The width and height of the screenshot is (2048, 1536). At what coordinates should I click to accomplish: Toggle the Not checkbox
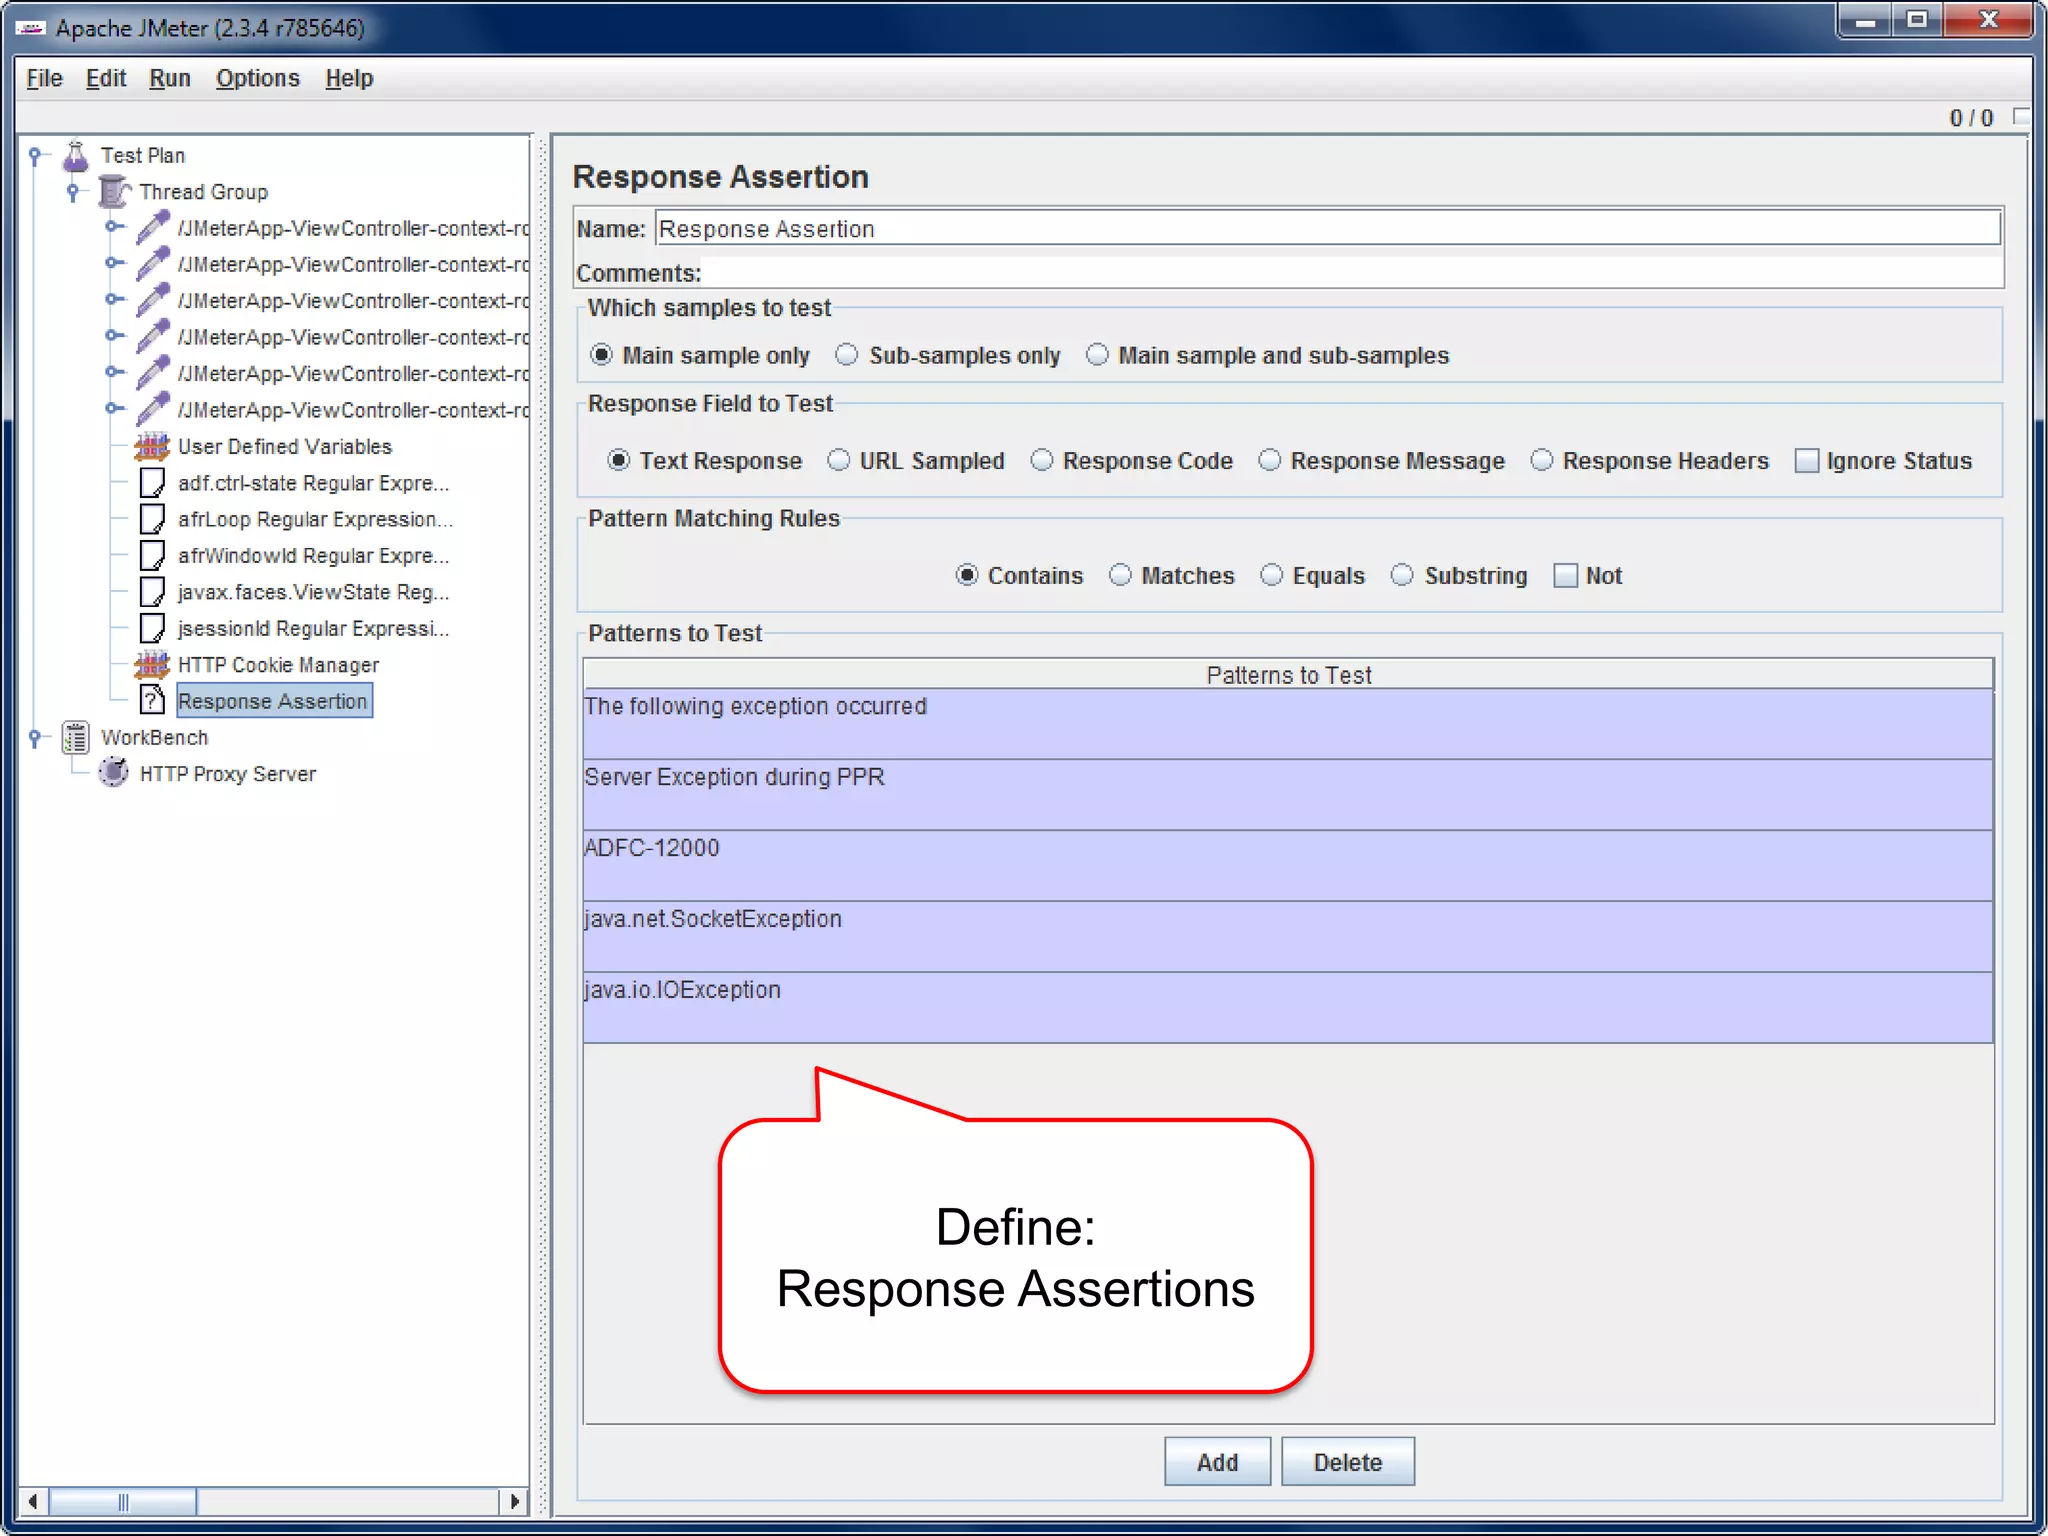point(1565,576)
